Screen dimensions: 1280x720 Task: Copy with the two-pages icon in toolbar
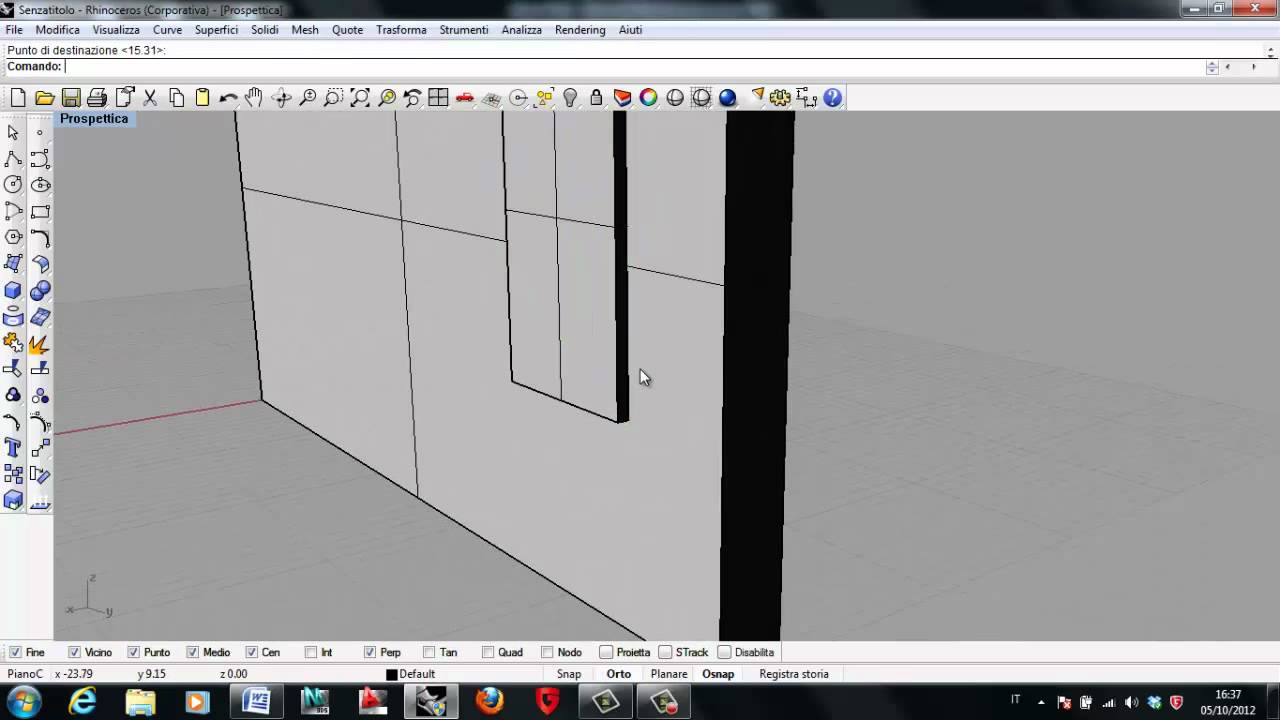tap(176, 97)
